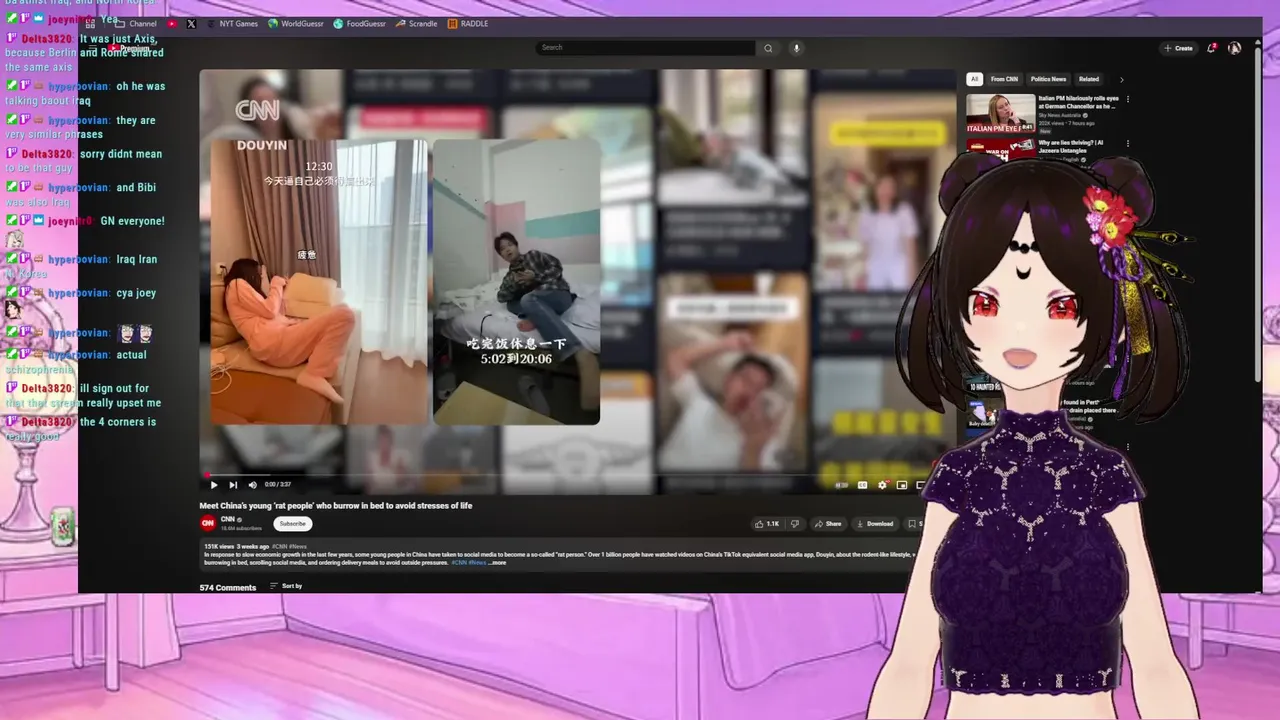
Task: Open the WorldGuessr bookmark
Action: [x=297, y=23]
